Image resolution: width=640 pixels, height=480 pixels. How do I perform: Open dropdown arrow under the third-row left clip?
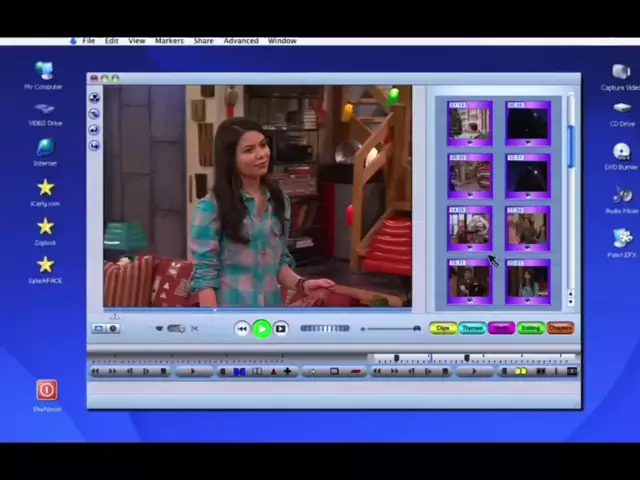click(x=470, y=247)
